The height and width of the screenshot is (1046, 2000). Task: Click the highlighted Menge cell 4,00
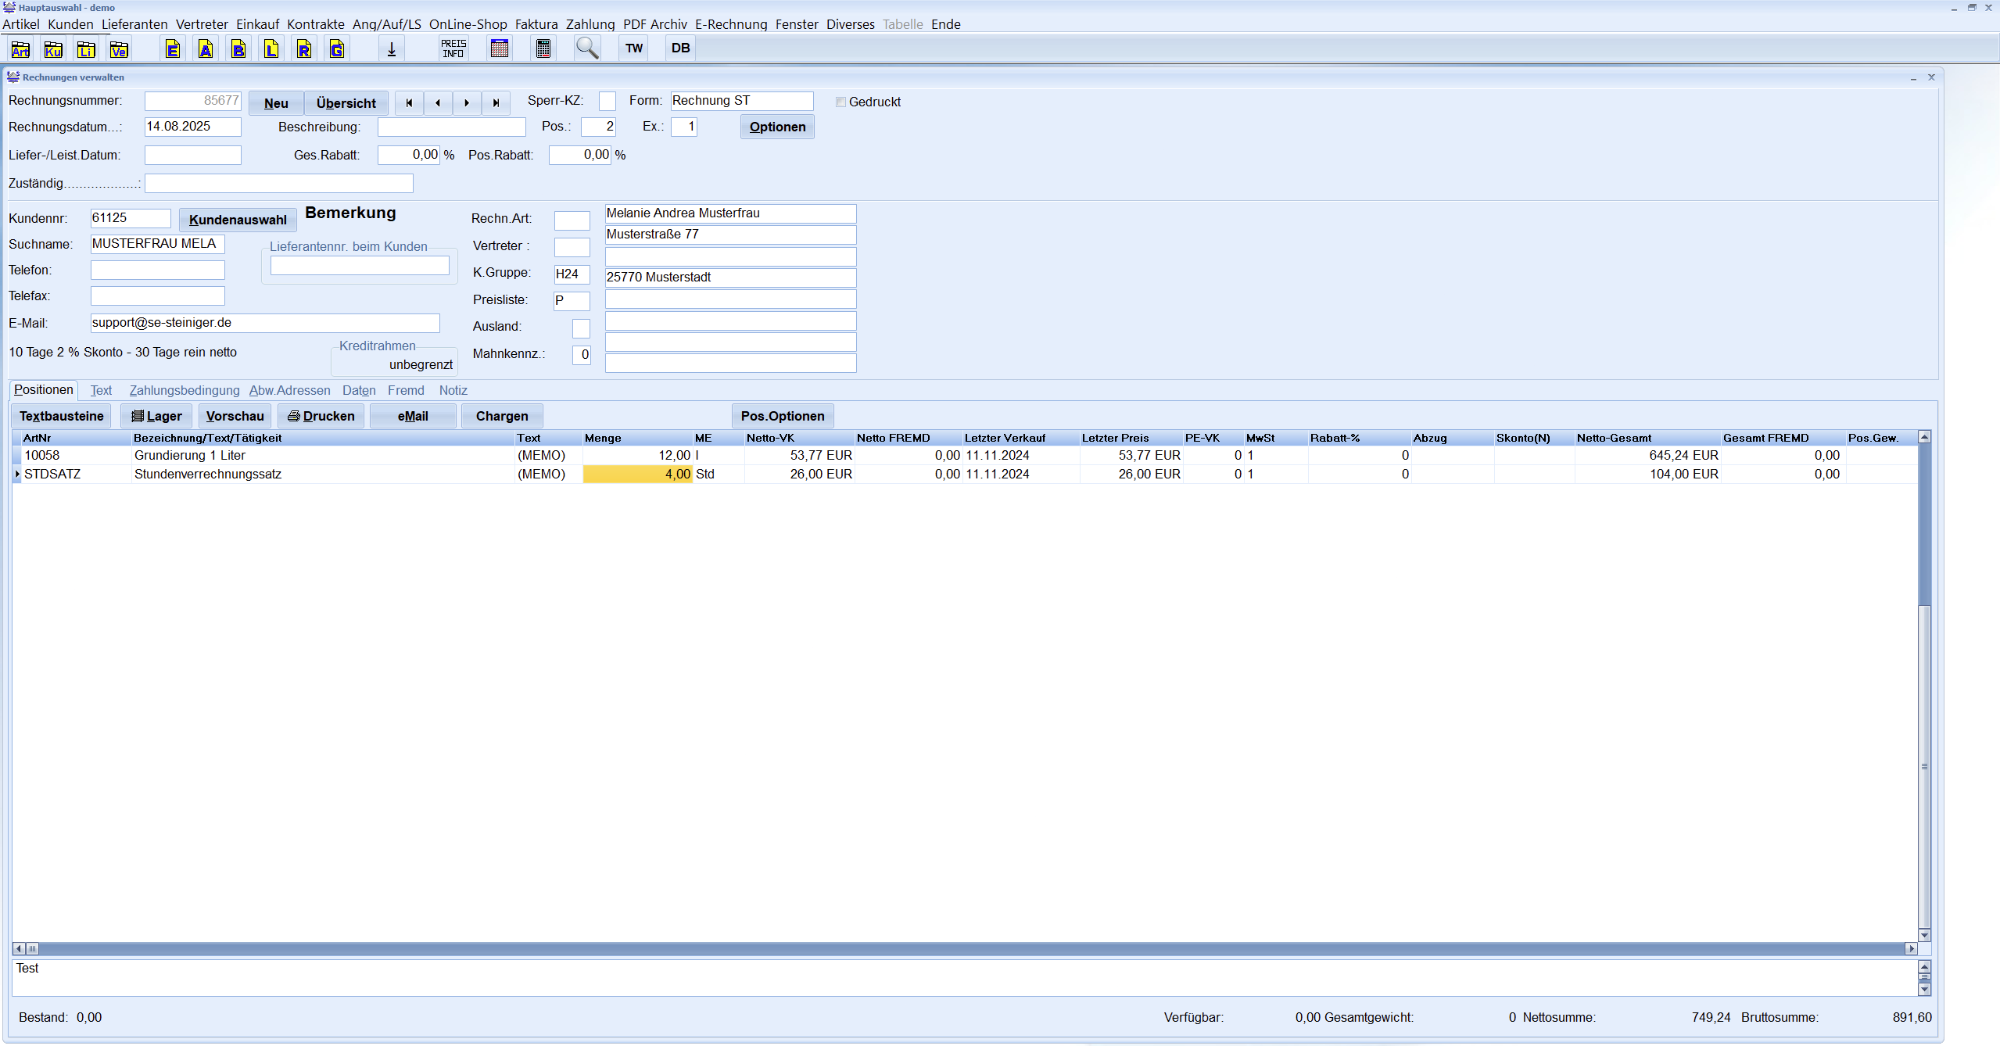[637, 474]
